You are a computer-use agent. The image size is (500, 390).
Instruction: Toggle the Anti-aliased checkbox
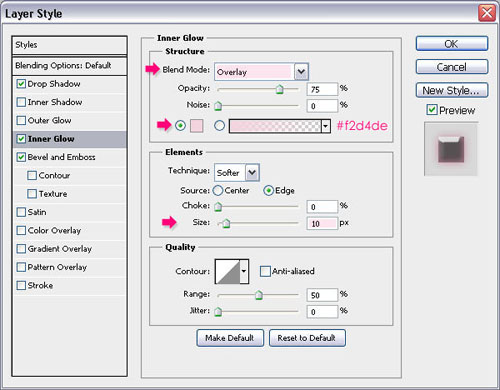[265, 271]
